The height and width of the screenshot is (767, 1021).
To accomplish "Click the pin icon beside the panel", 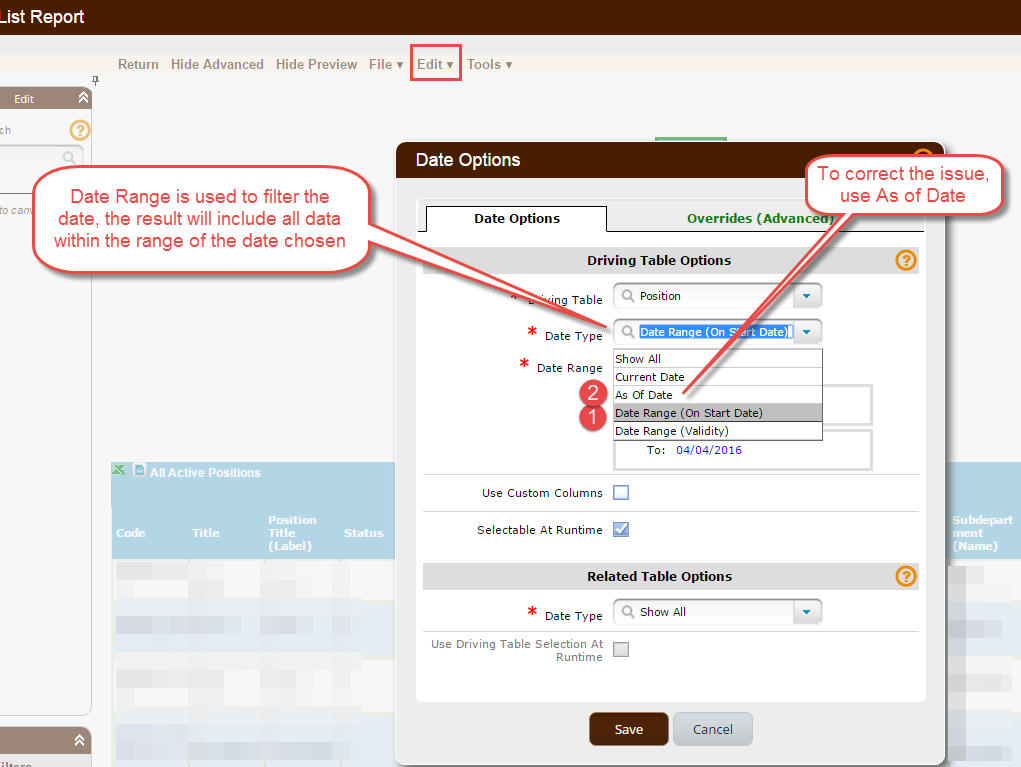I will pyautogui.click(x=95, y=81).
